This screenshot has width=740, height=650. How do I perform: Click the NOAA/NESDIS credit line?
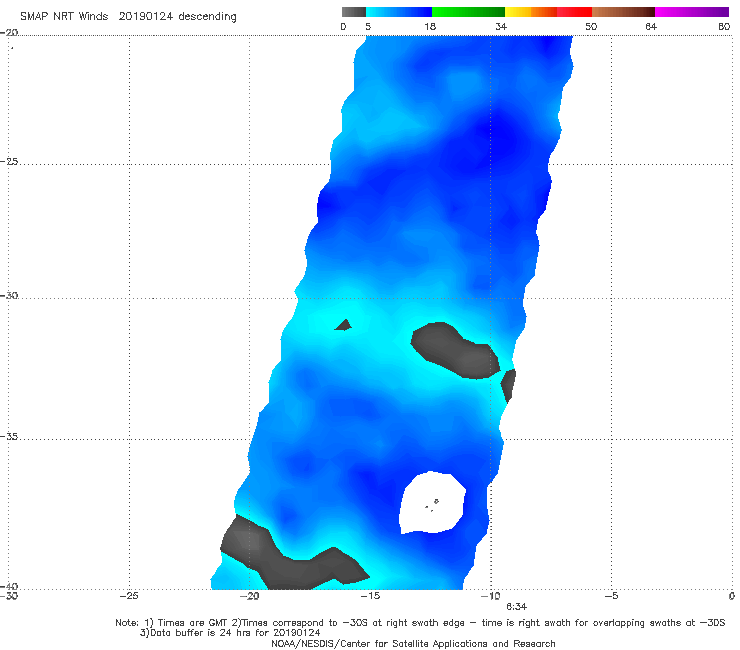[x=413, y=644]
